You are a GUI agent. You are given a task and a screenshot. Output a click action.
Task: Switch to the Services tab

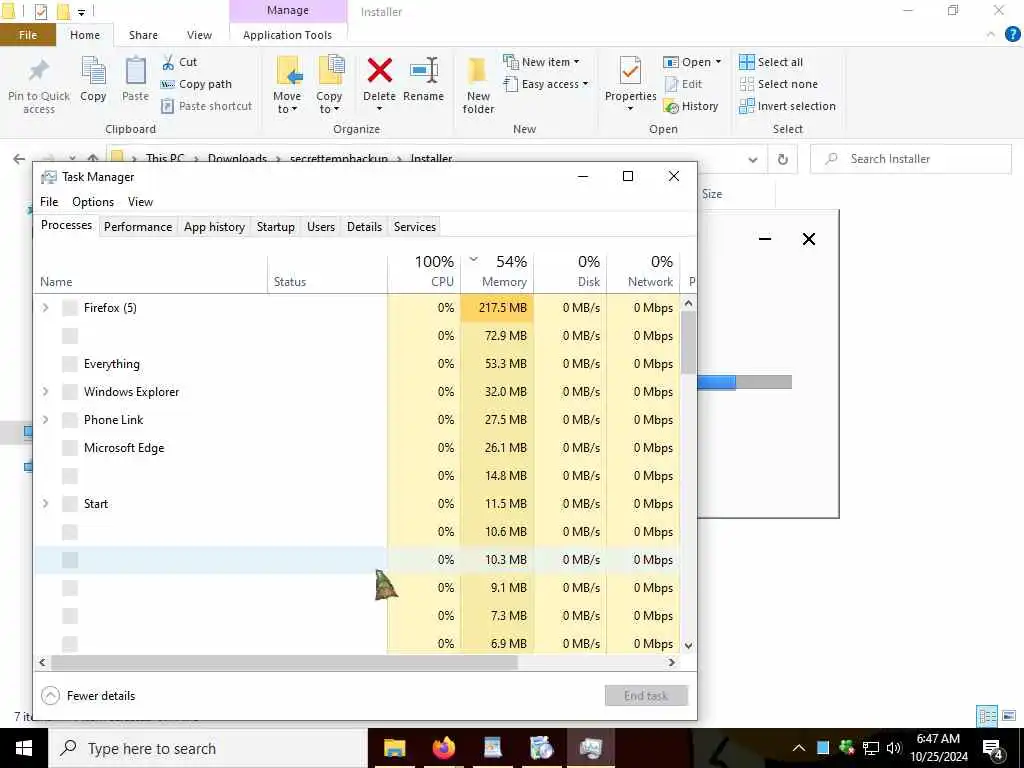[415, 227]
